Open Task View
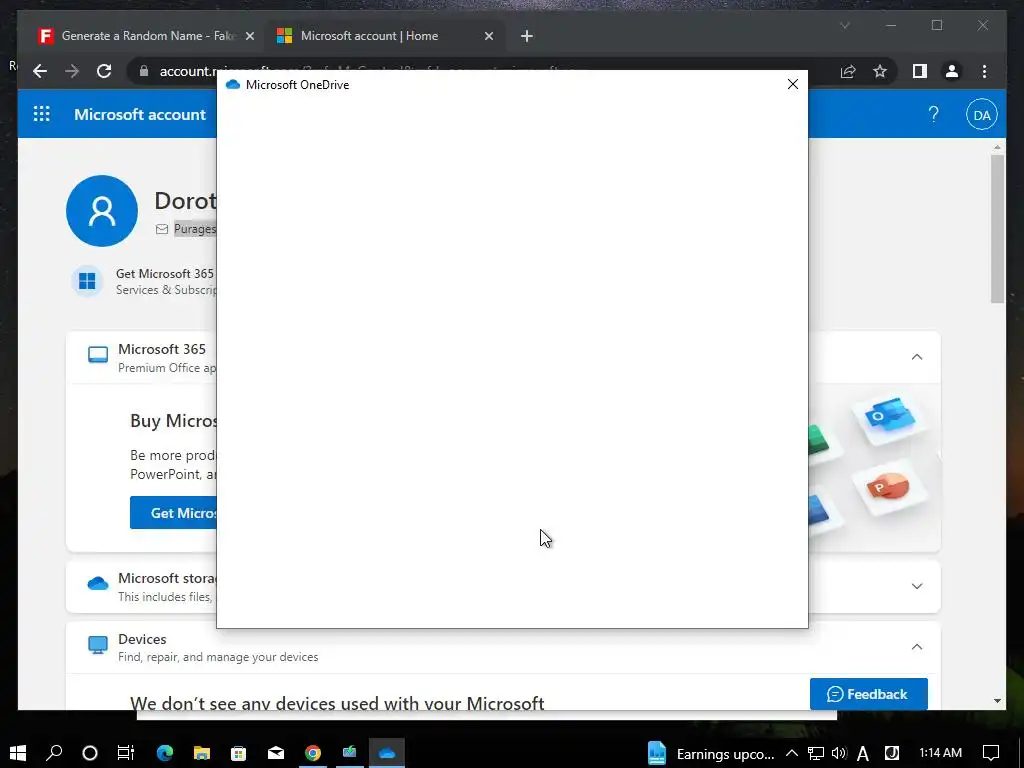The width and height of the screenshot is (1024, 768). [x=125, y=753]
